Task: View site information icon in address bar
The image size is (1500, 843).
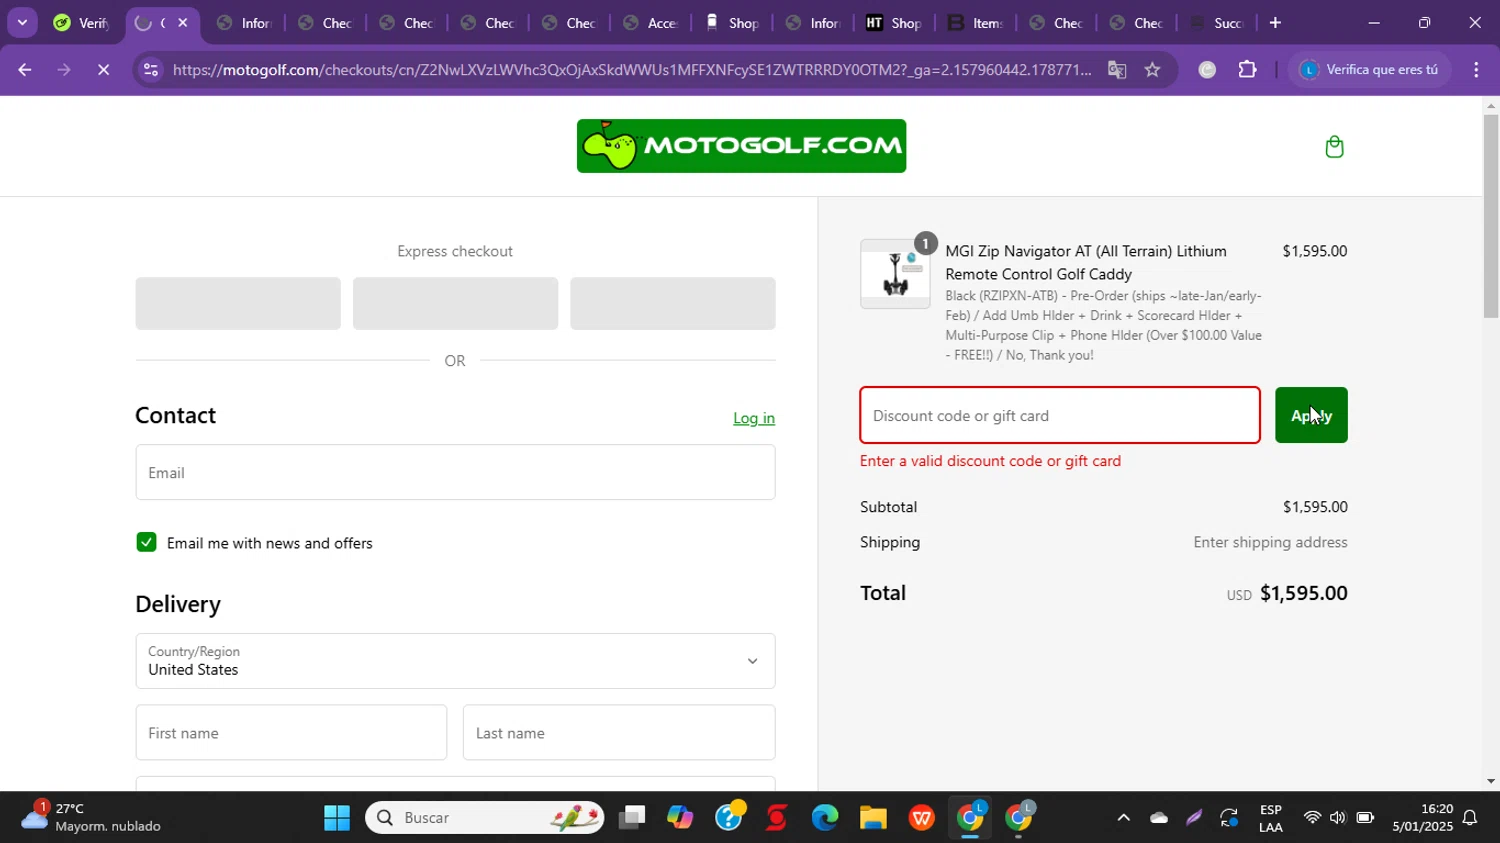Action: 150,70
